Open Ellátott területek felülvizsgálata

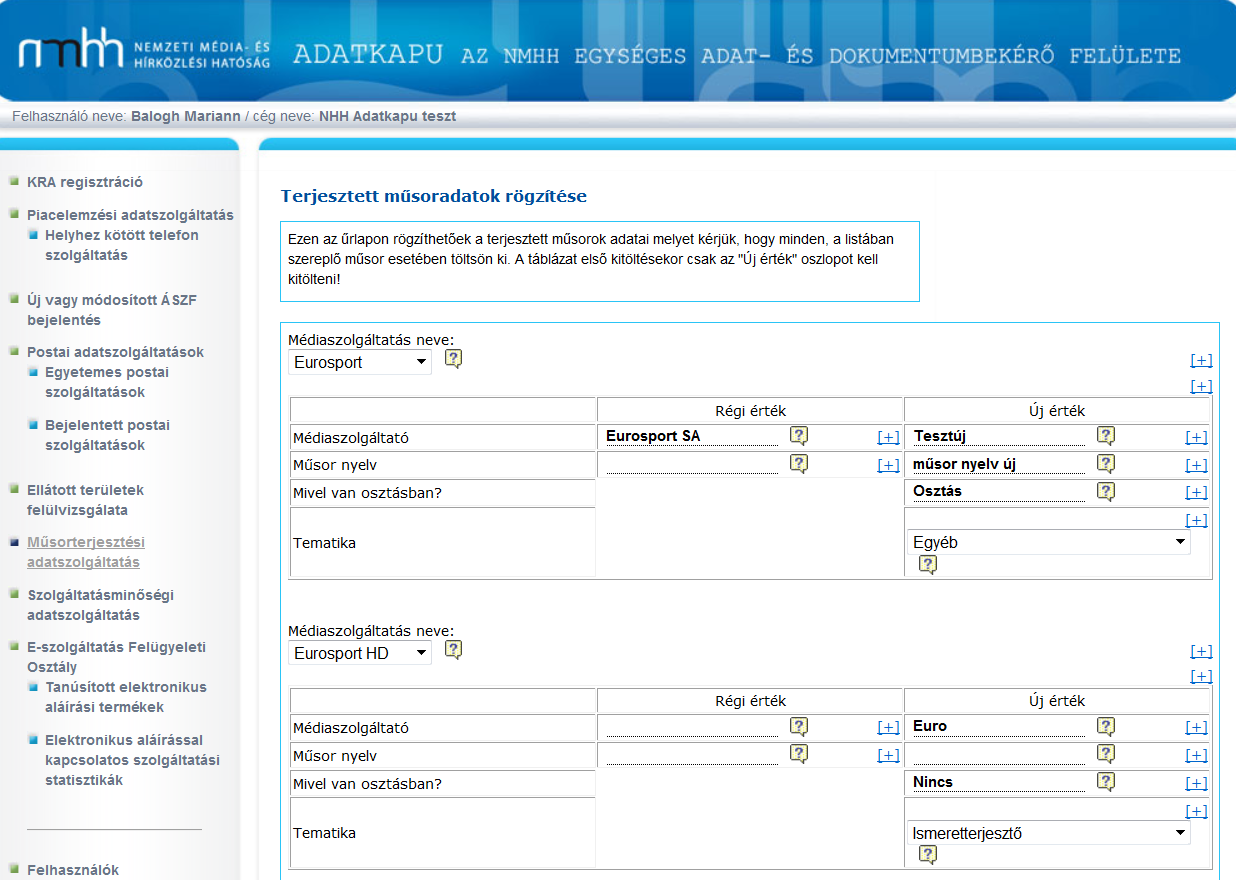pos(86,500)
